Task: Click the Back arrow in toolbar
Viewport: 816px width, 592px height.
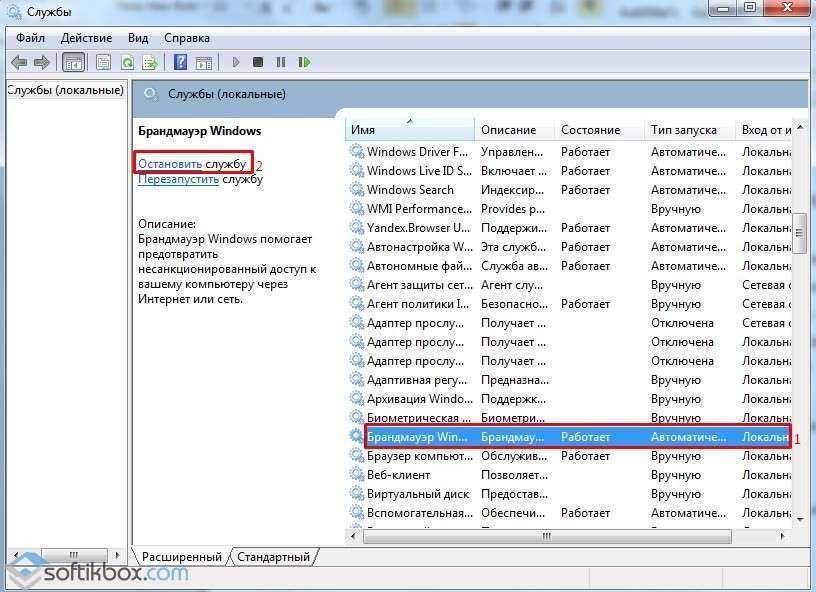Action: [19, 62]
